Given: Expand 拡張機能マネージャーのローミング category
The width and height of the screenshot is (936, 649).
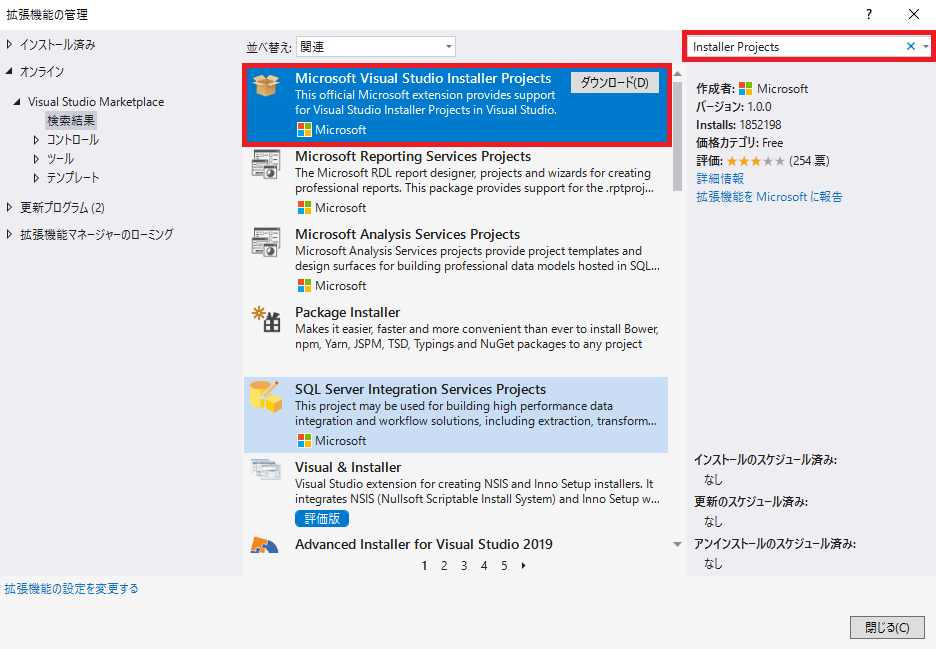Looking at the screenshot, I should coord(9,234).
